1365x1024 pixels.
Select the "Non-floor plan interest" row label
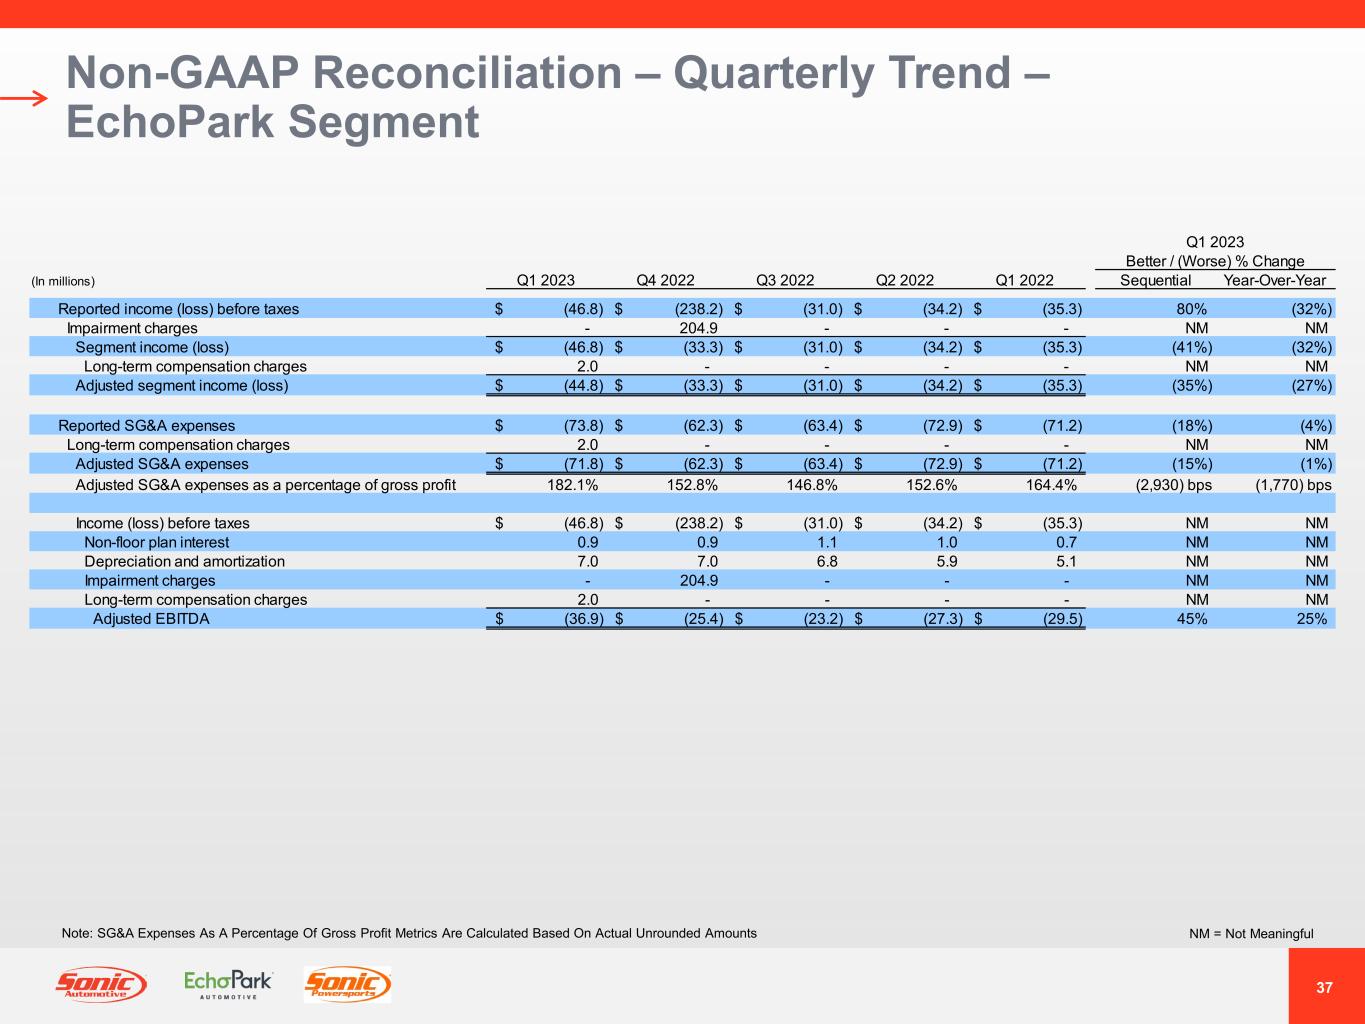pyautogui.click(x=156, y=542)
